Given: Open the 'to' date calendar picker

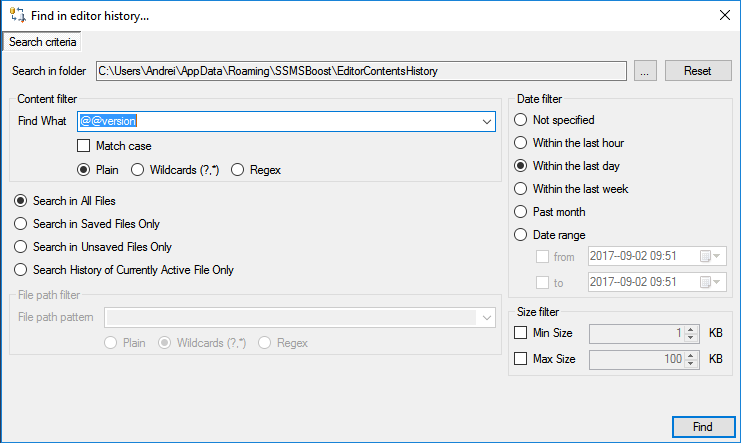Looking at the screenshot, I should pyautogui.click(x=710, y=282).
